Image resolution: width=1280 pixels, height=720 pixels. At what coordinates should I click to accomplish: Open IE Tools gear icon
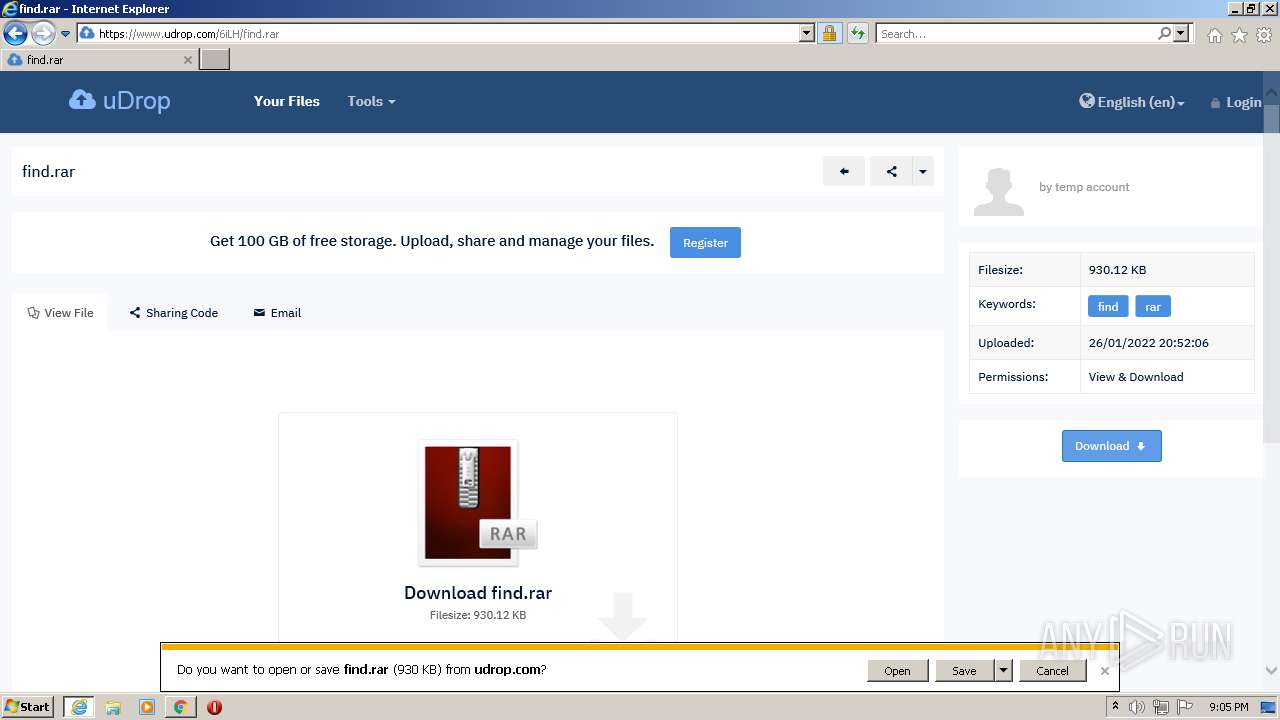coord(1264,35)
